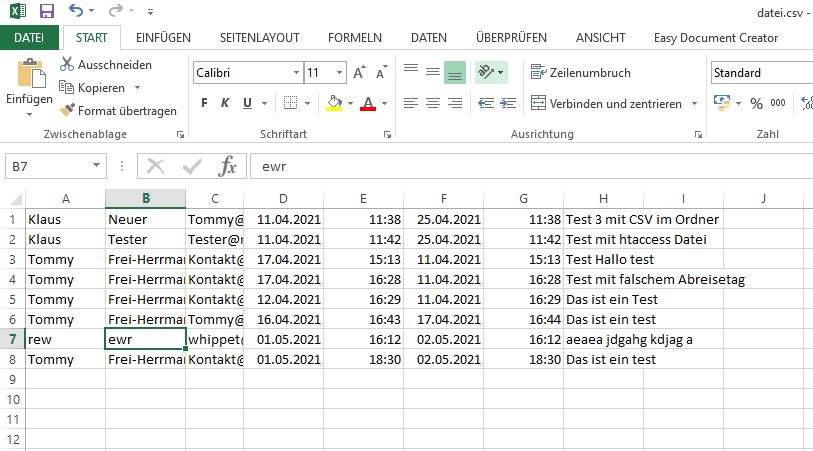Screen dimensions: 813x451
Task: Open the Quick Access Toolbar customize arrow
Action: point(150,11)
